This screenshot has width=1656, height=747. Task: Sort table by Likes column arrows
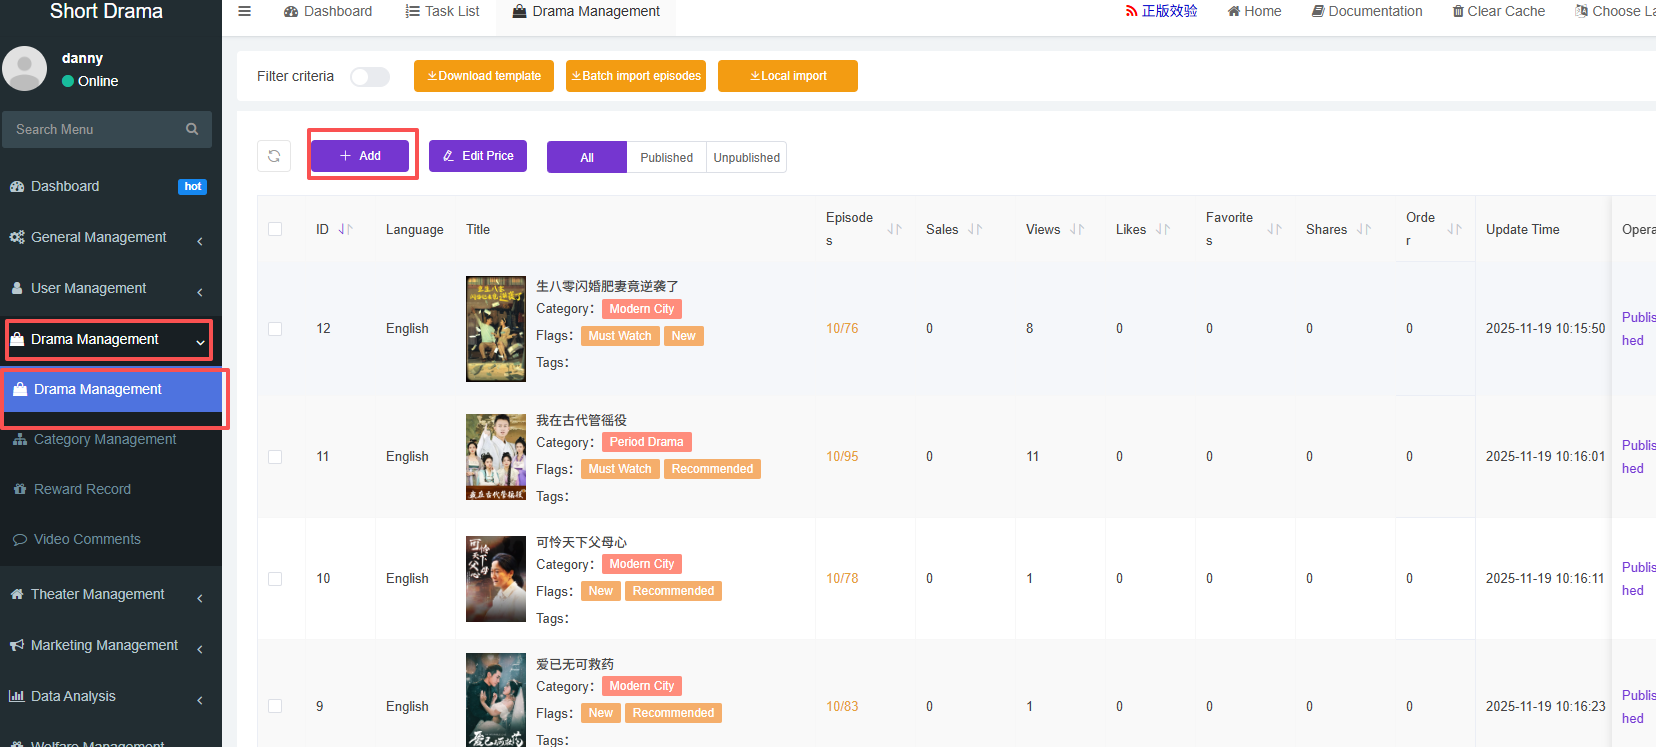click(1163, 229)
